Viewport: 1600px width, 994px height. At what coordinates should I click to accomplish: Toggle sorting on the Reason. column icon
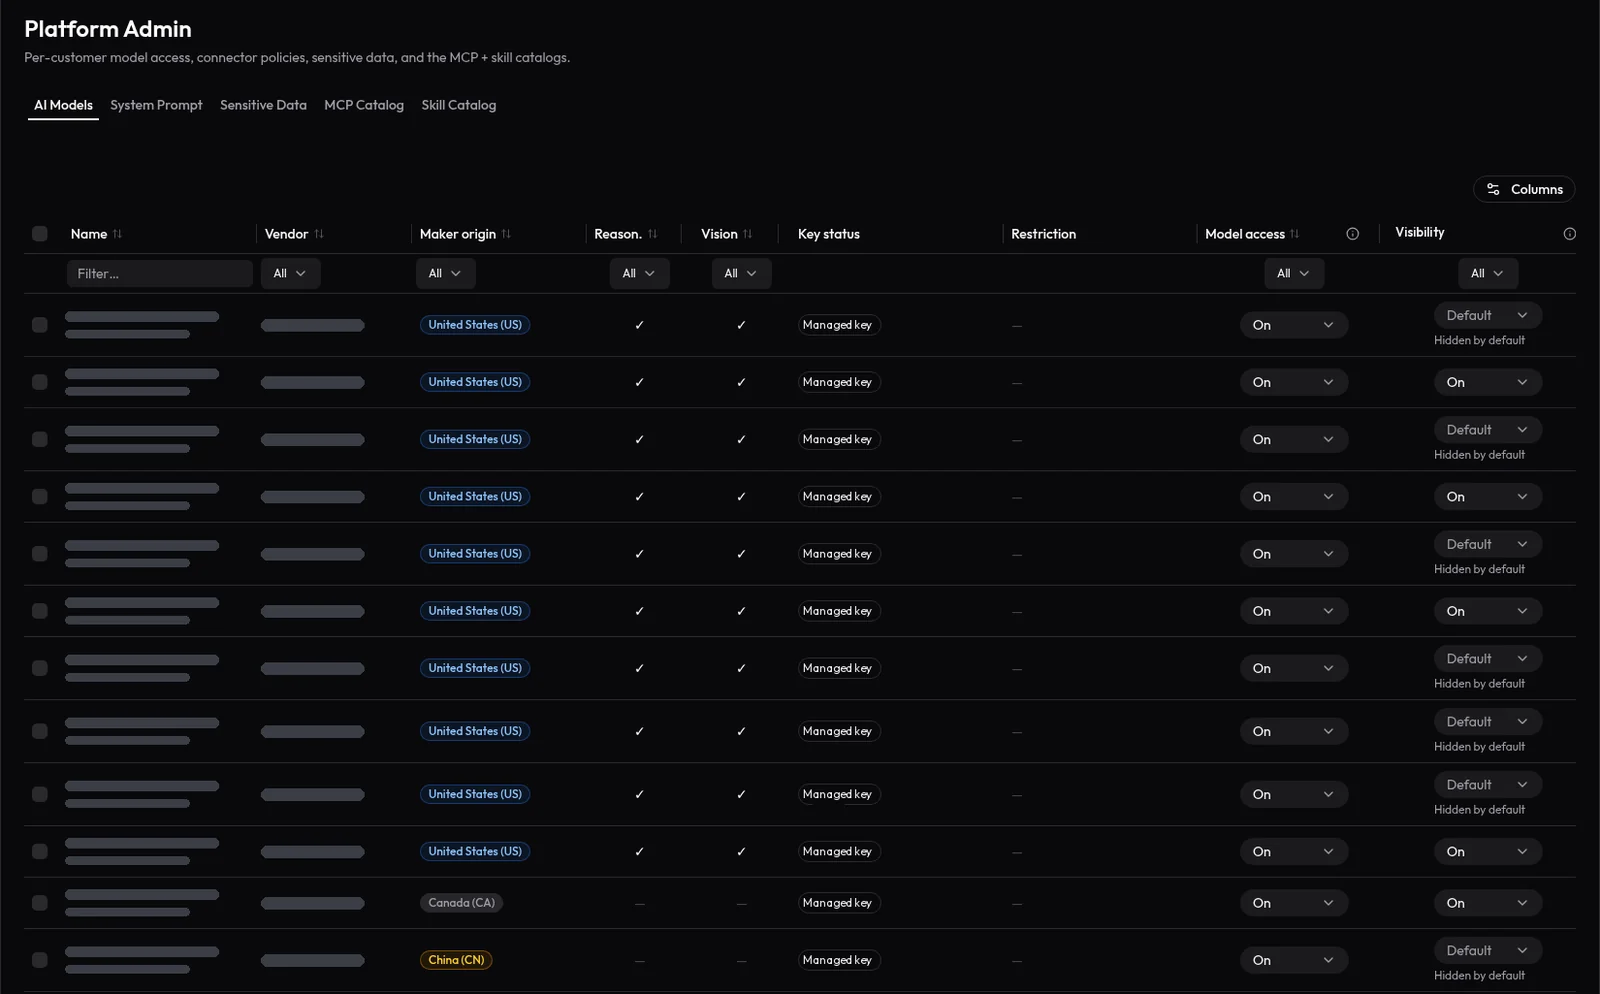coord(653,234)
